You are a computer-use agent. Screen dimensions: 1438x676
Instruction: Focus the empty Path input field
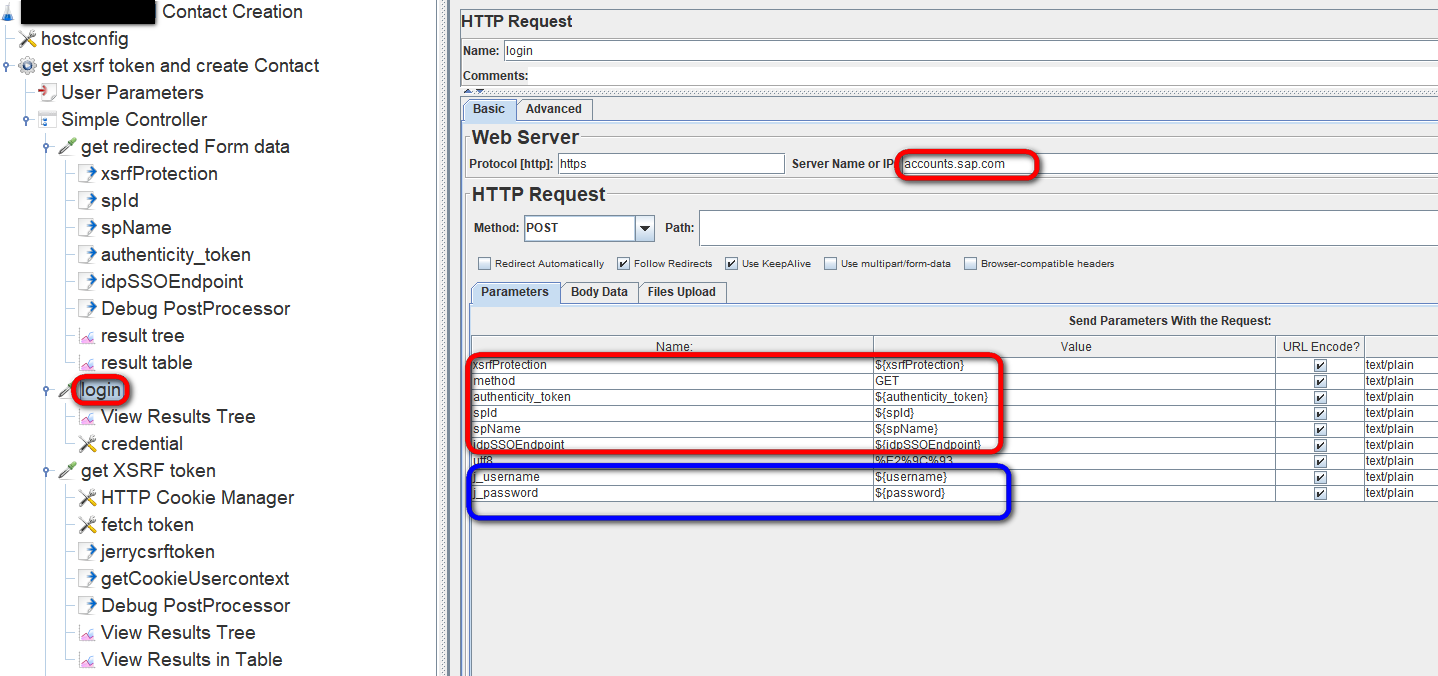click(1068, 228)
